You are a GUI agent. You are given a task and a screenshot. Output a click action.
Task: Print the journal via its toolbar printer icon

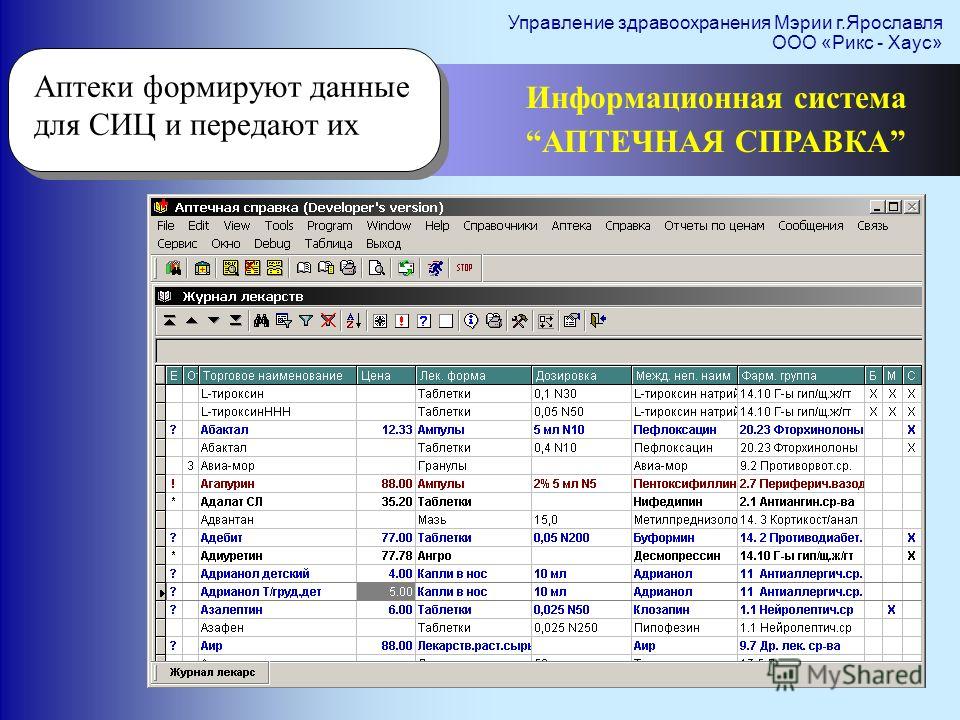coord(493,320)
